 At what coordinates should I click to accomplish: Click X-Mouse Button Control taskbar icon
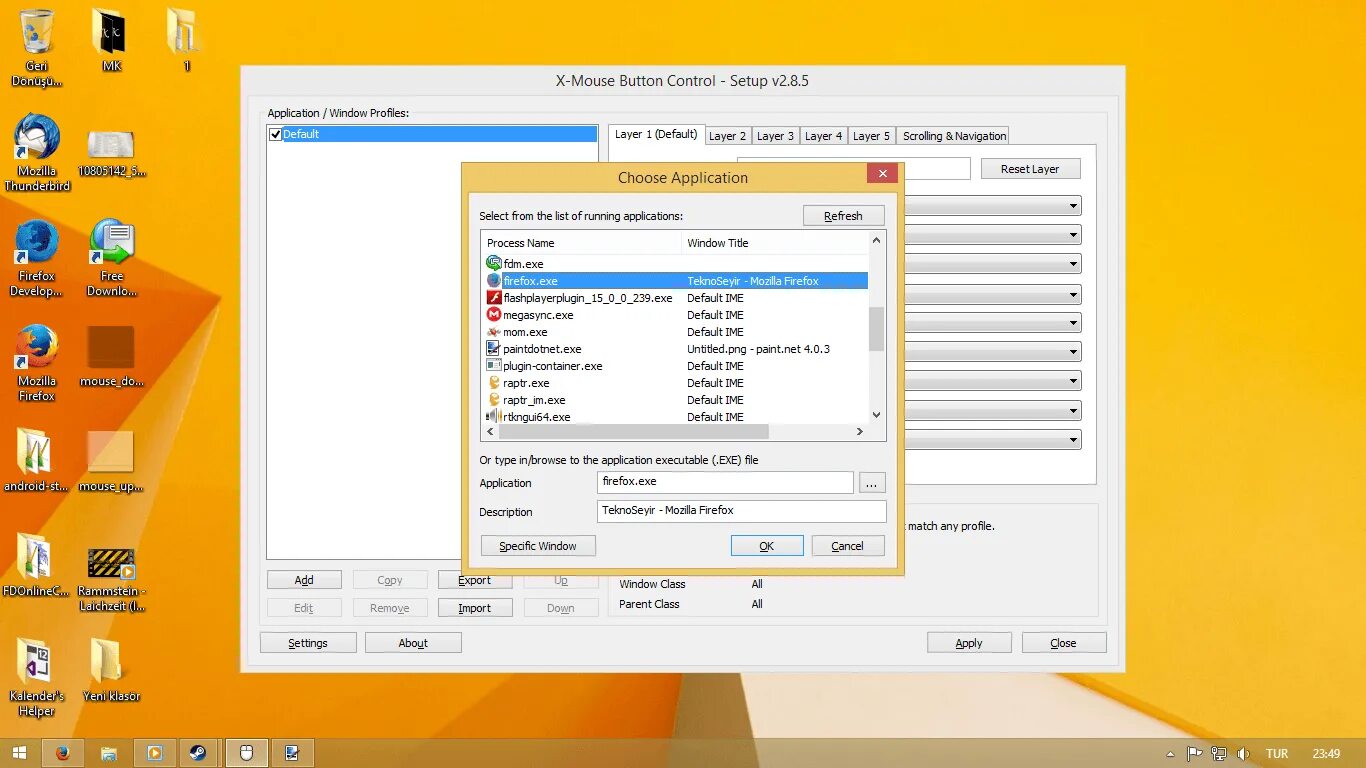(x=247, y=753)
